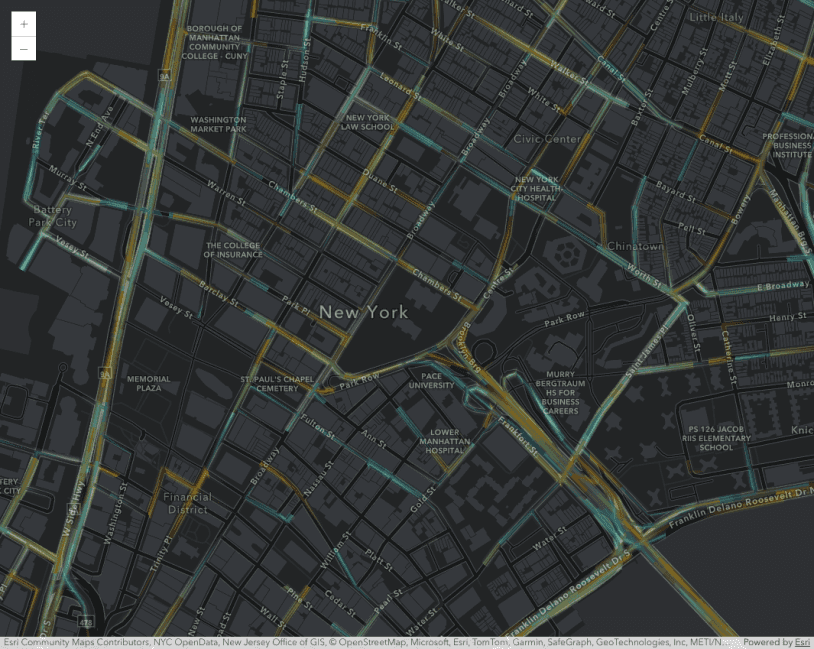Click the zoom out minus button
Viewport: 814px width, 649px height.
[x=21, y=47]
